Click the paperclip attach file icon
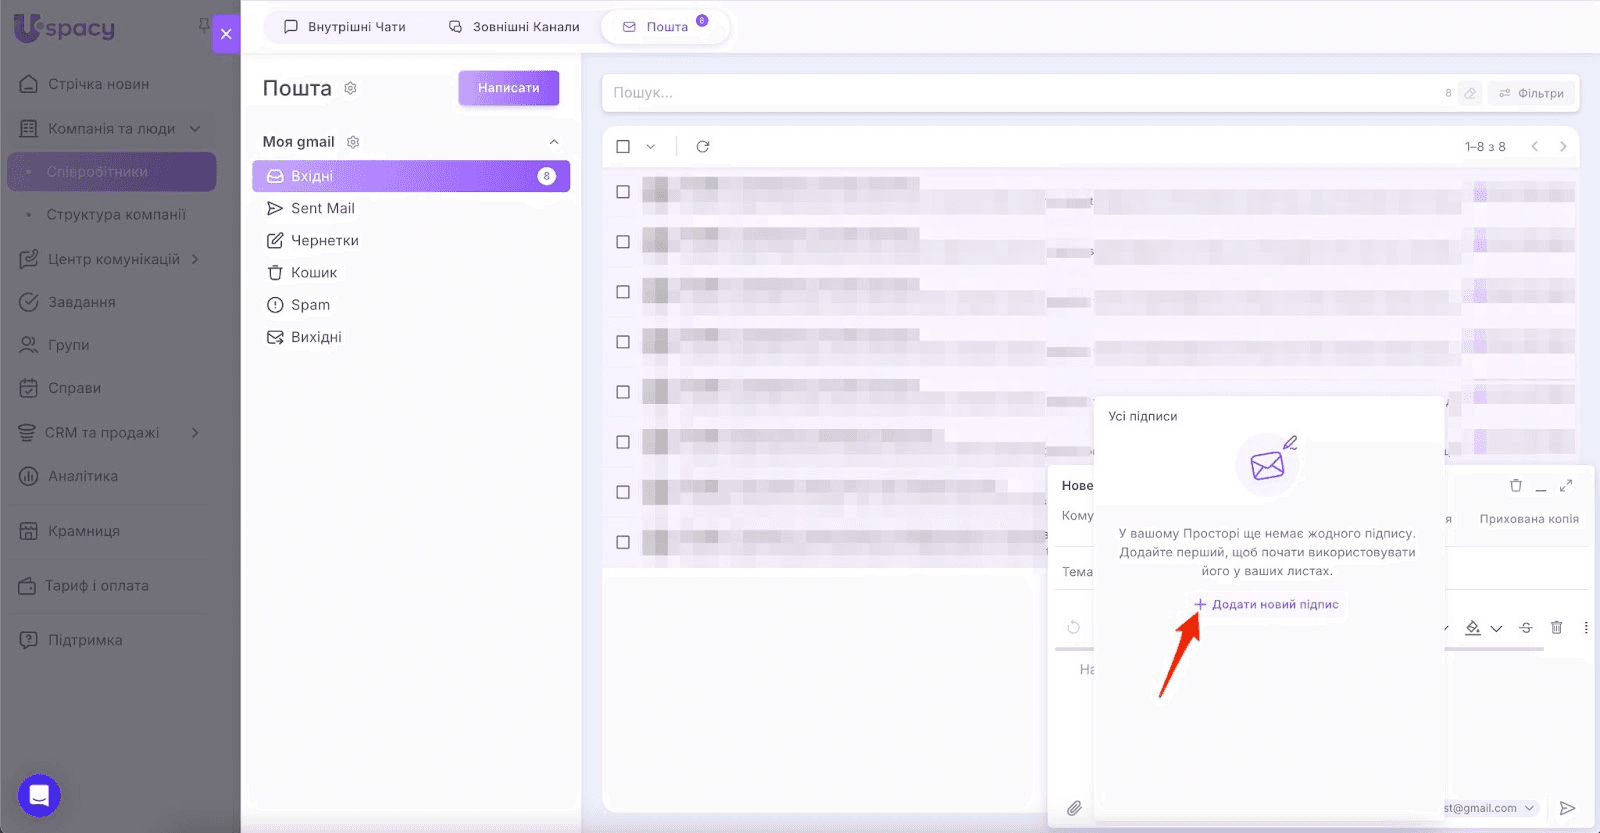1600x833 pixels. 1074,808
